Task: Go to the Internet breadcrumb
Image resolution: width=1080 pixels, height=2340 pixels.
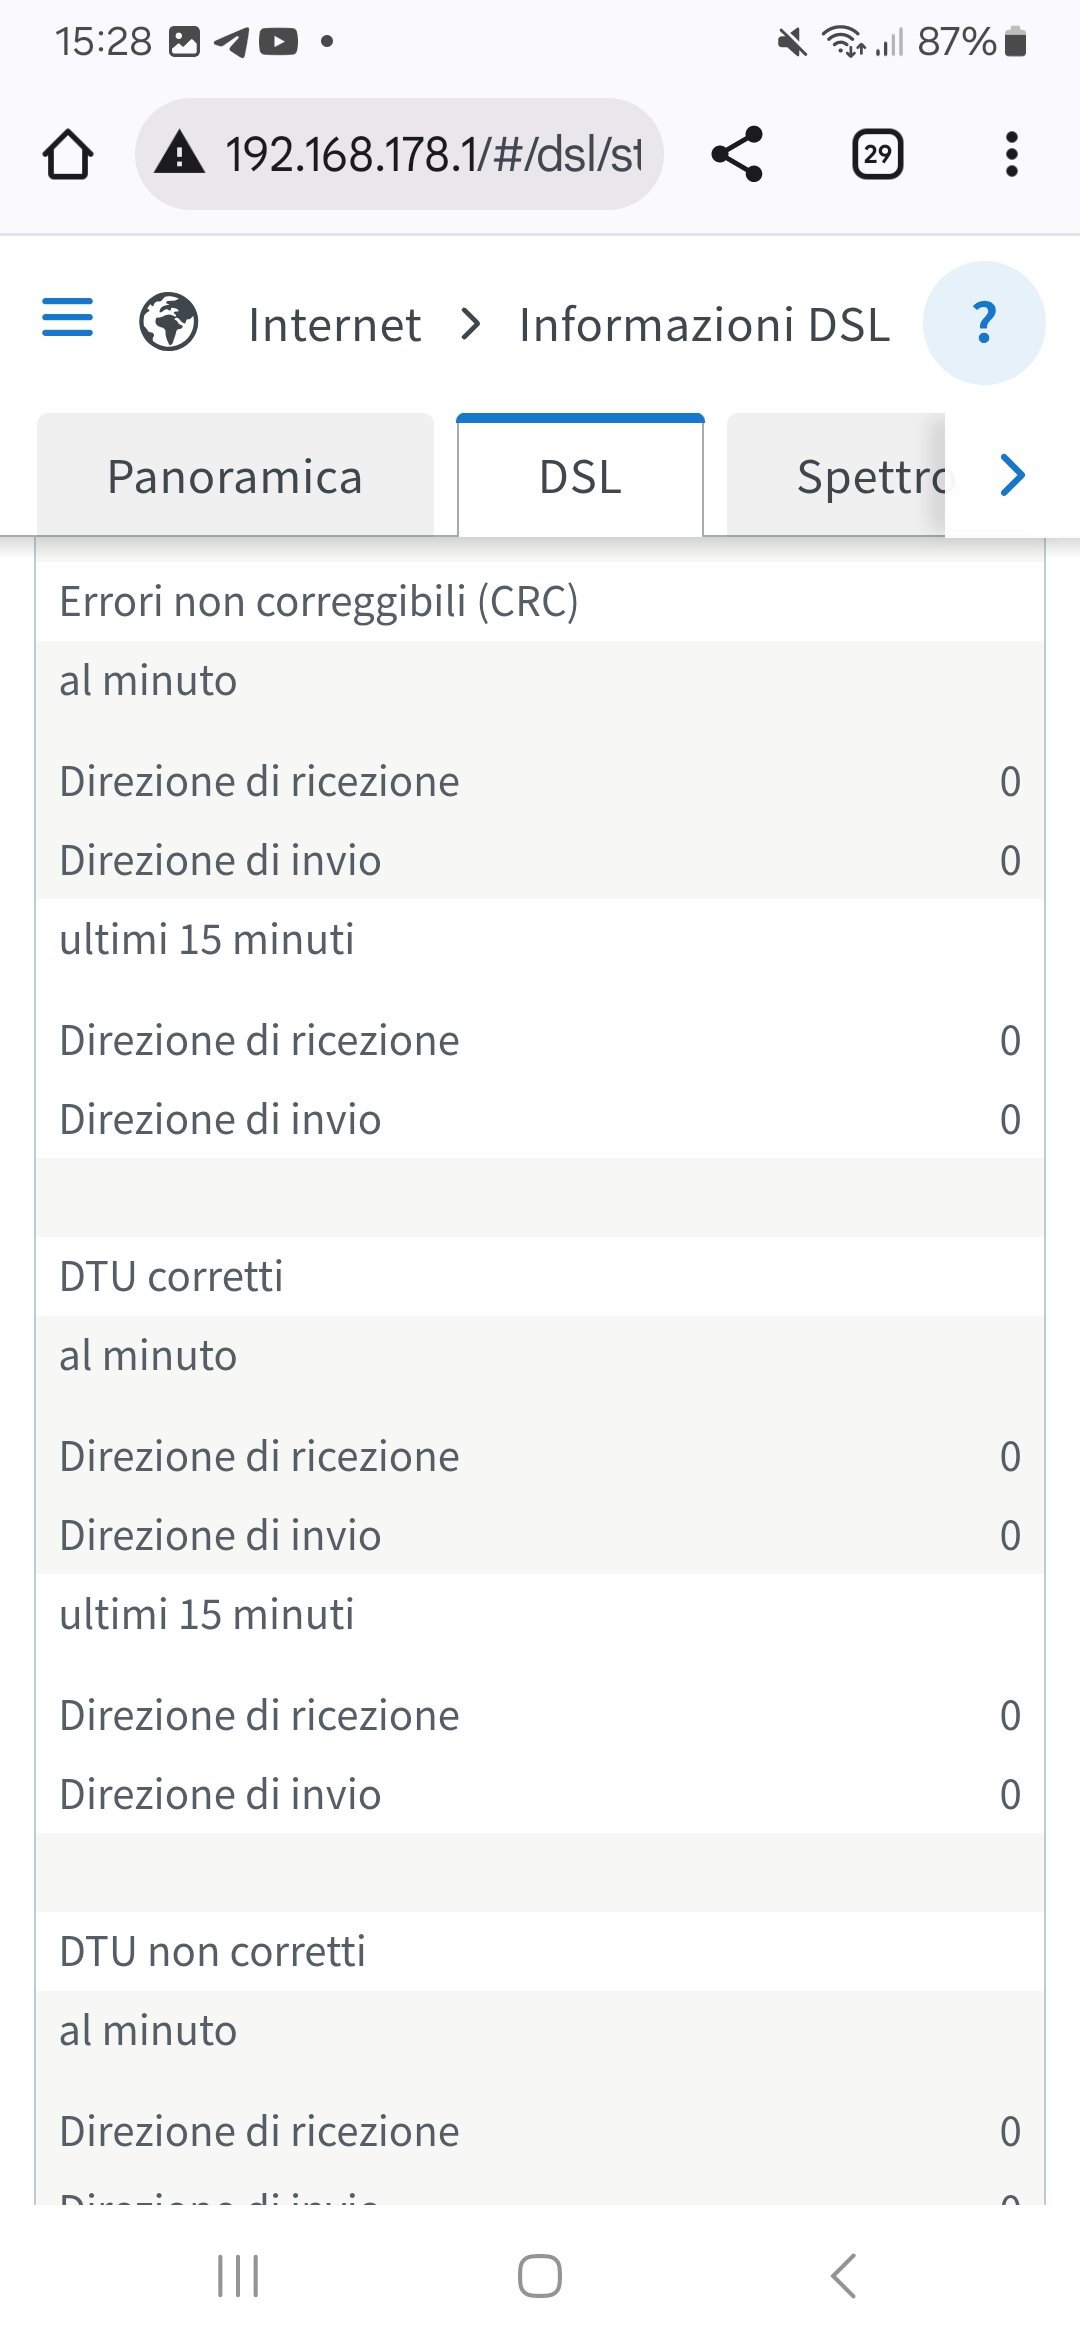Action: tap(334, 325)
